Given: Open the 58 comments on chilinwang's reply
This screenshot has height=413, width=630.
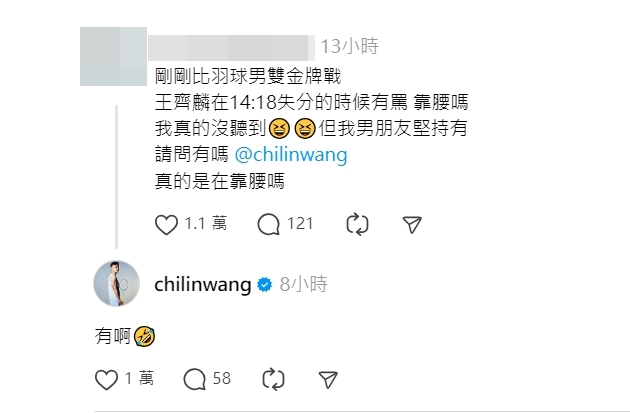Looking at the screenshot, I should [x=194, y=379].
